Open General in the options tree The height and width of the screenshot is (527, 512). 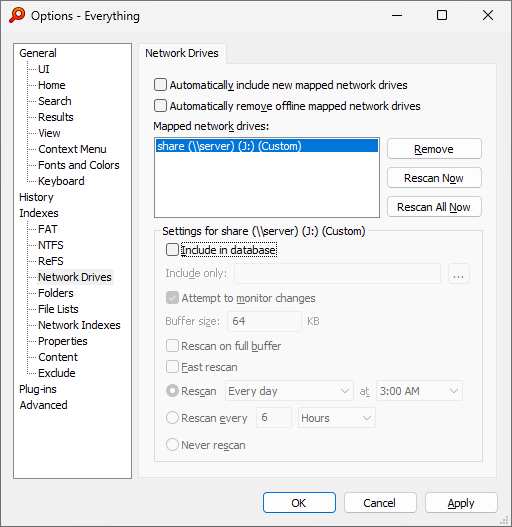tap(38, 53)
